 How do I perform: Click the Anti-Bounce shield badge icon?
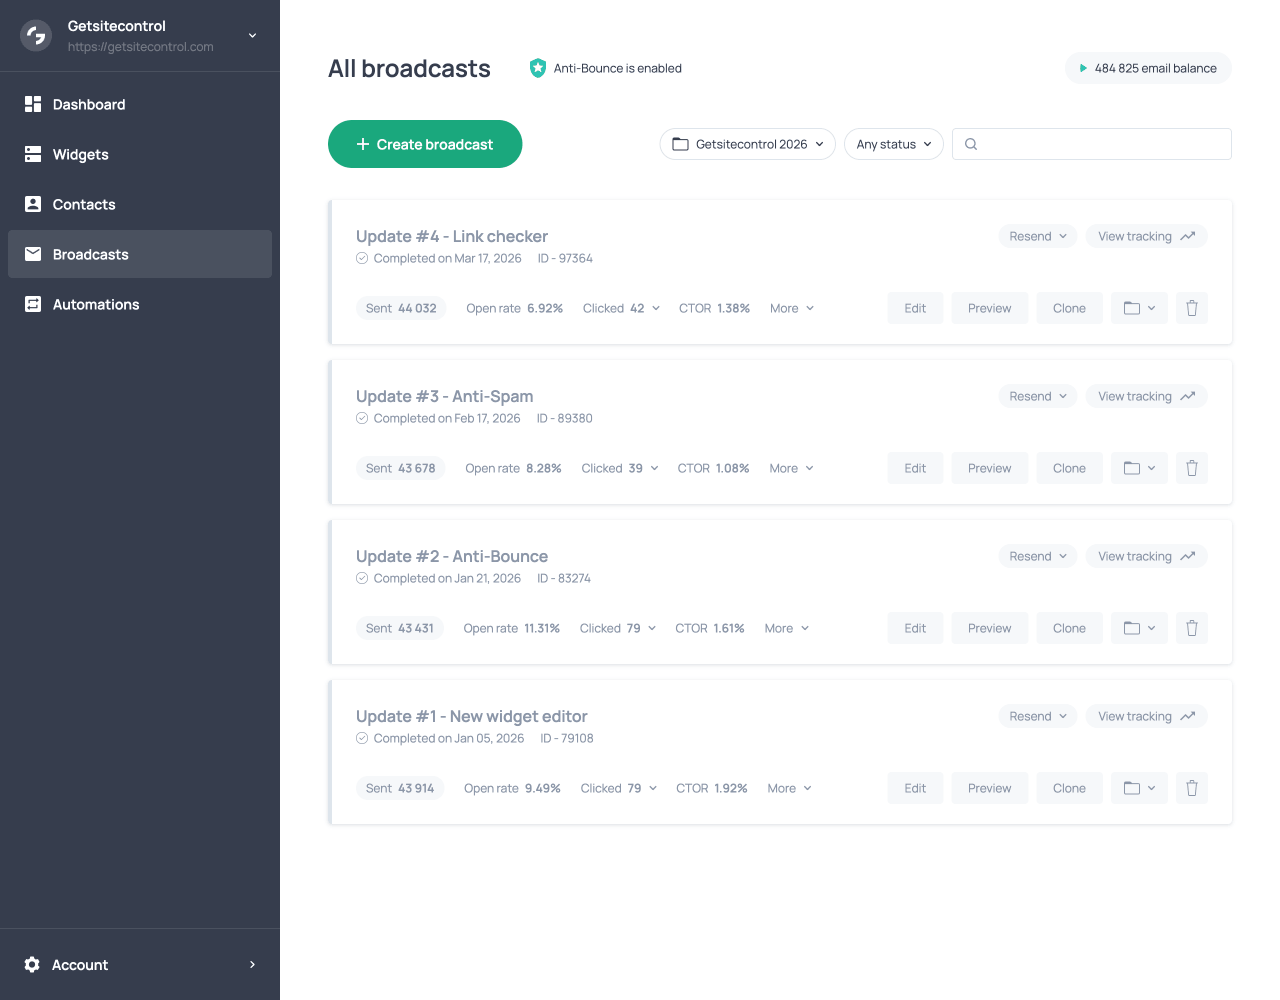click(x=538, y=68)
